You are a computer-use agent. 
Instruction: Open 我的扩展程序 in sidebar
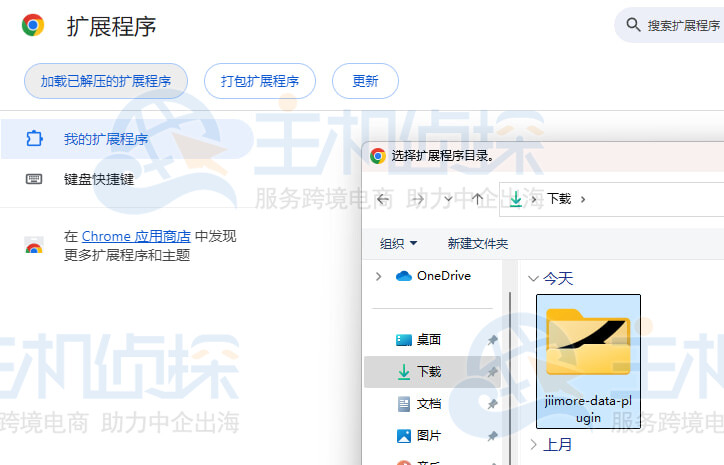point(105,139)
